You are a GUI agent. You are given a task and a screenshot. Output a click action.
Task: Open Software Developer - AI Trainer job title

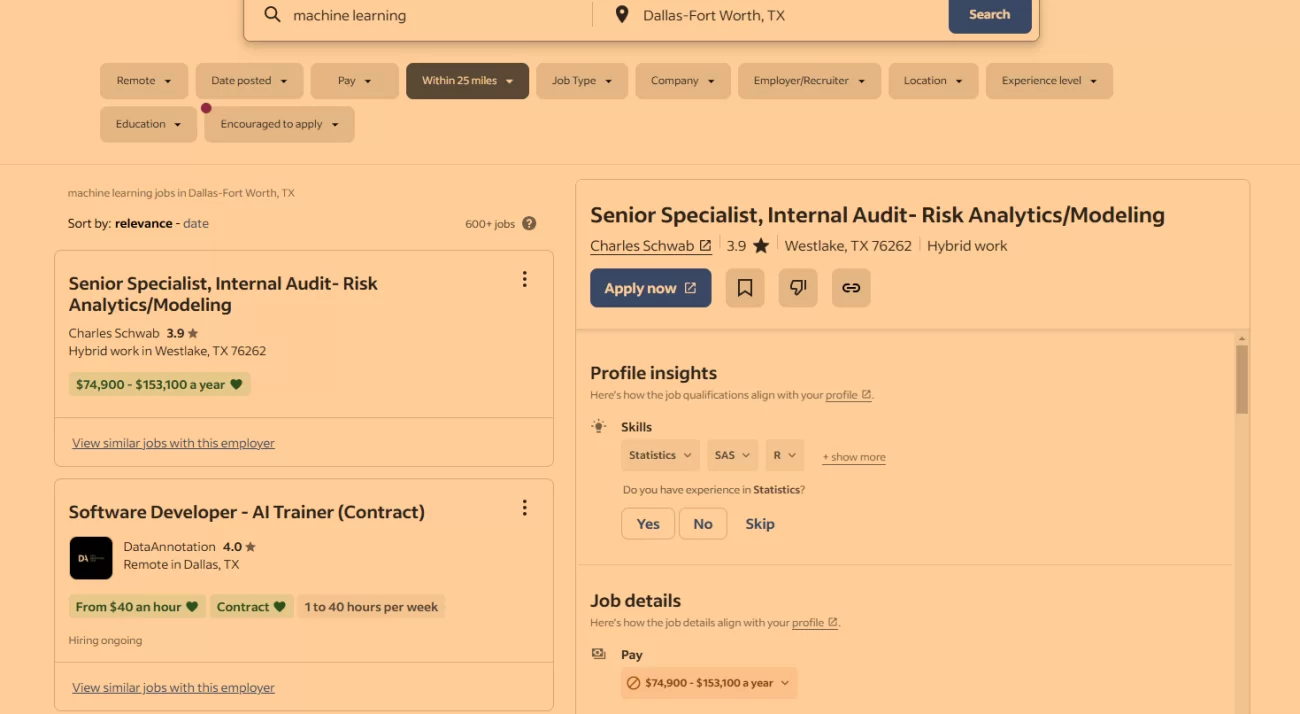pyautogui.click(x=247, y=512)
